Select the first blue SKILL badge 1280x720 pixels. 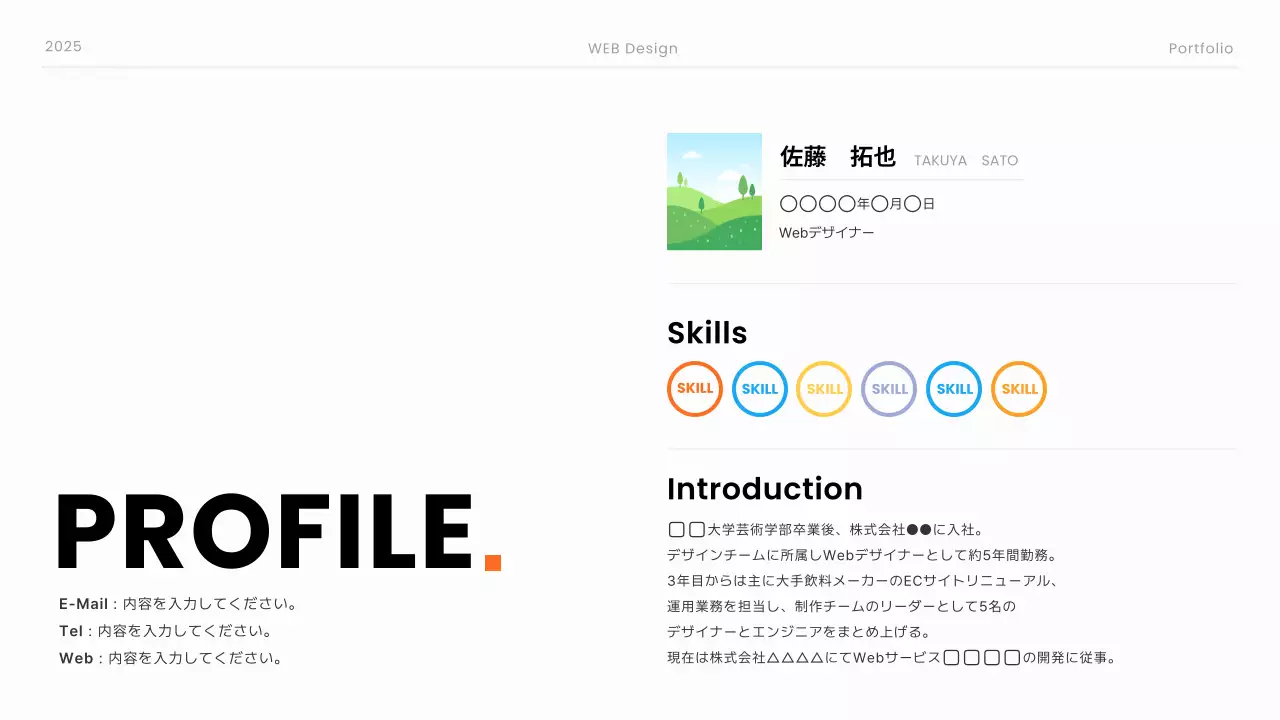click(759, 389)
